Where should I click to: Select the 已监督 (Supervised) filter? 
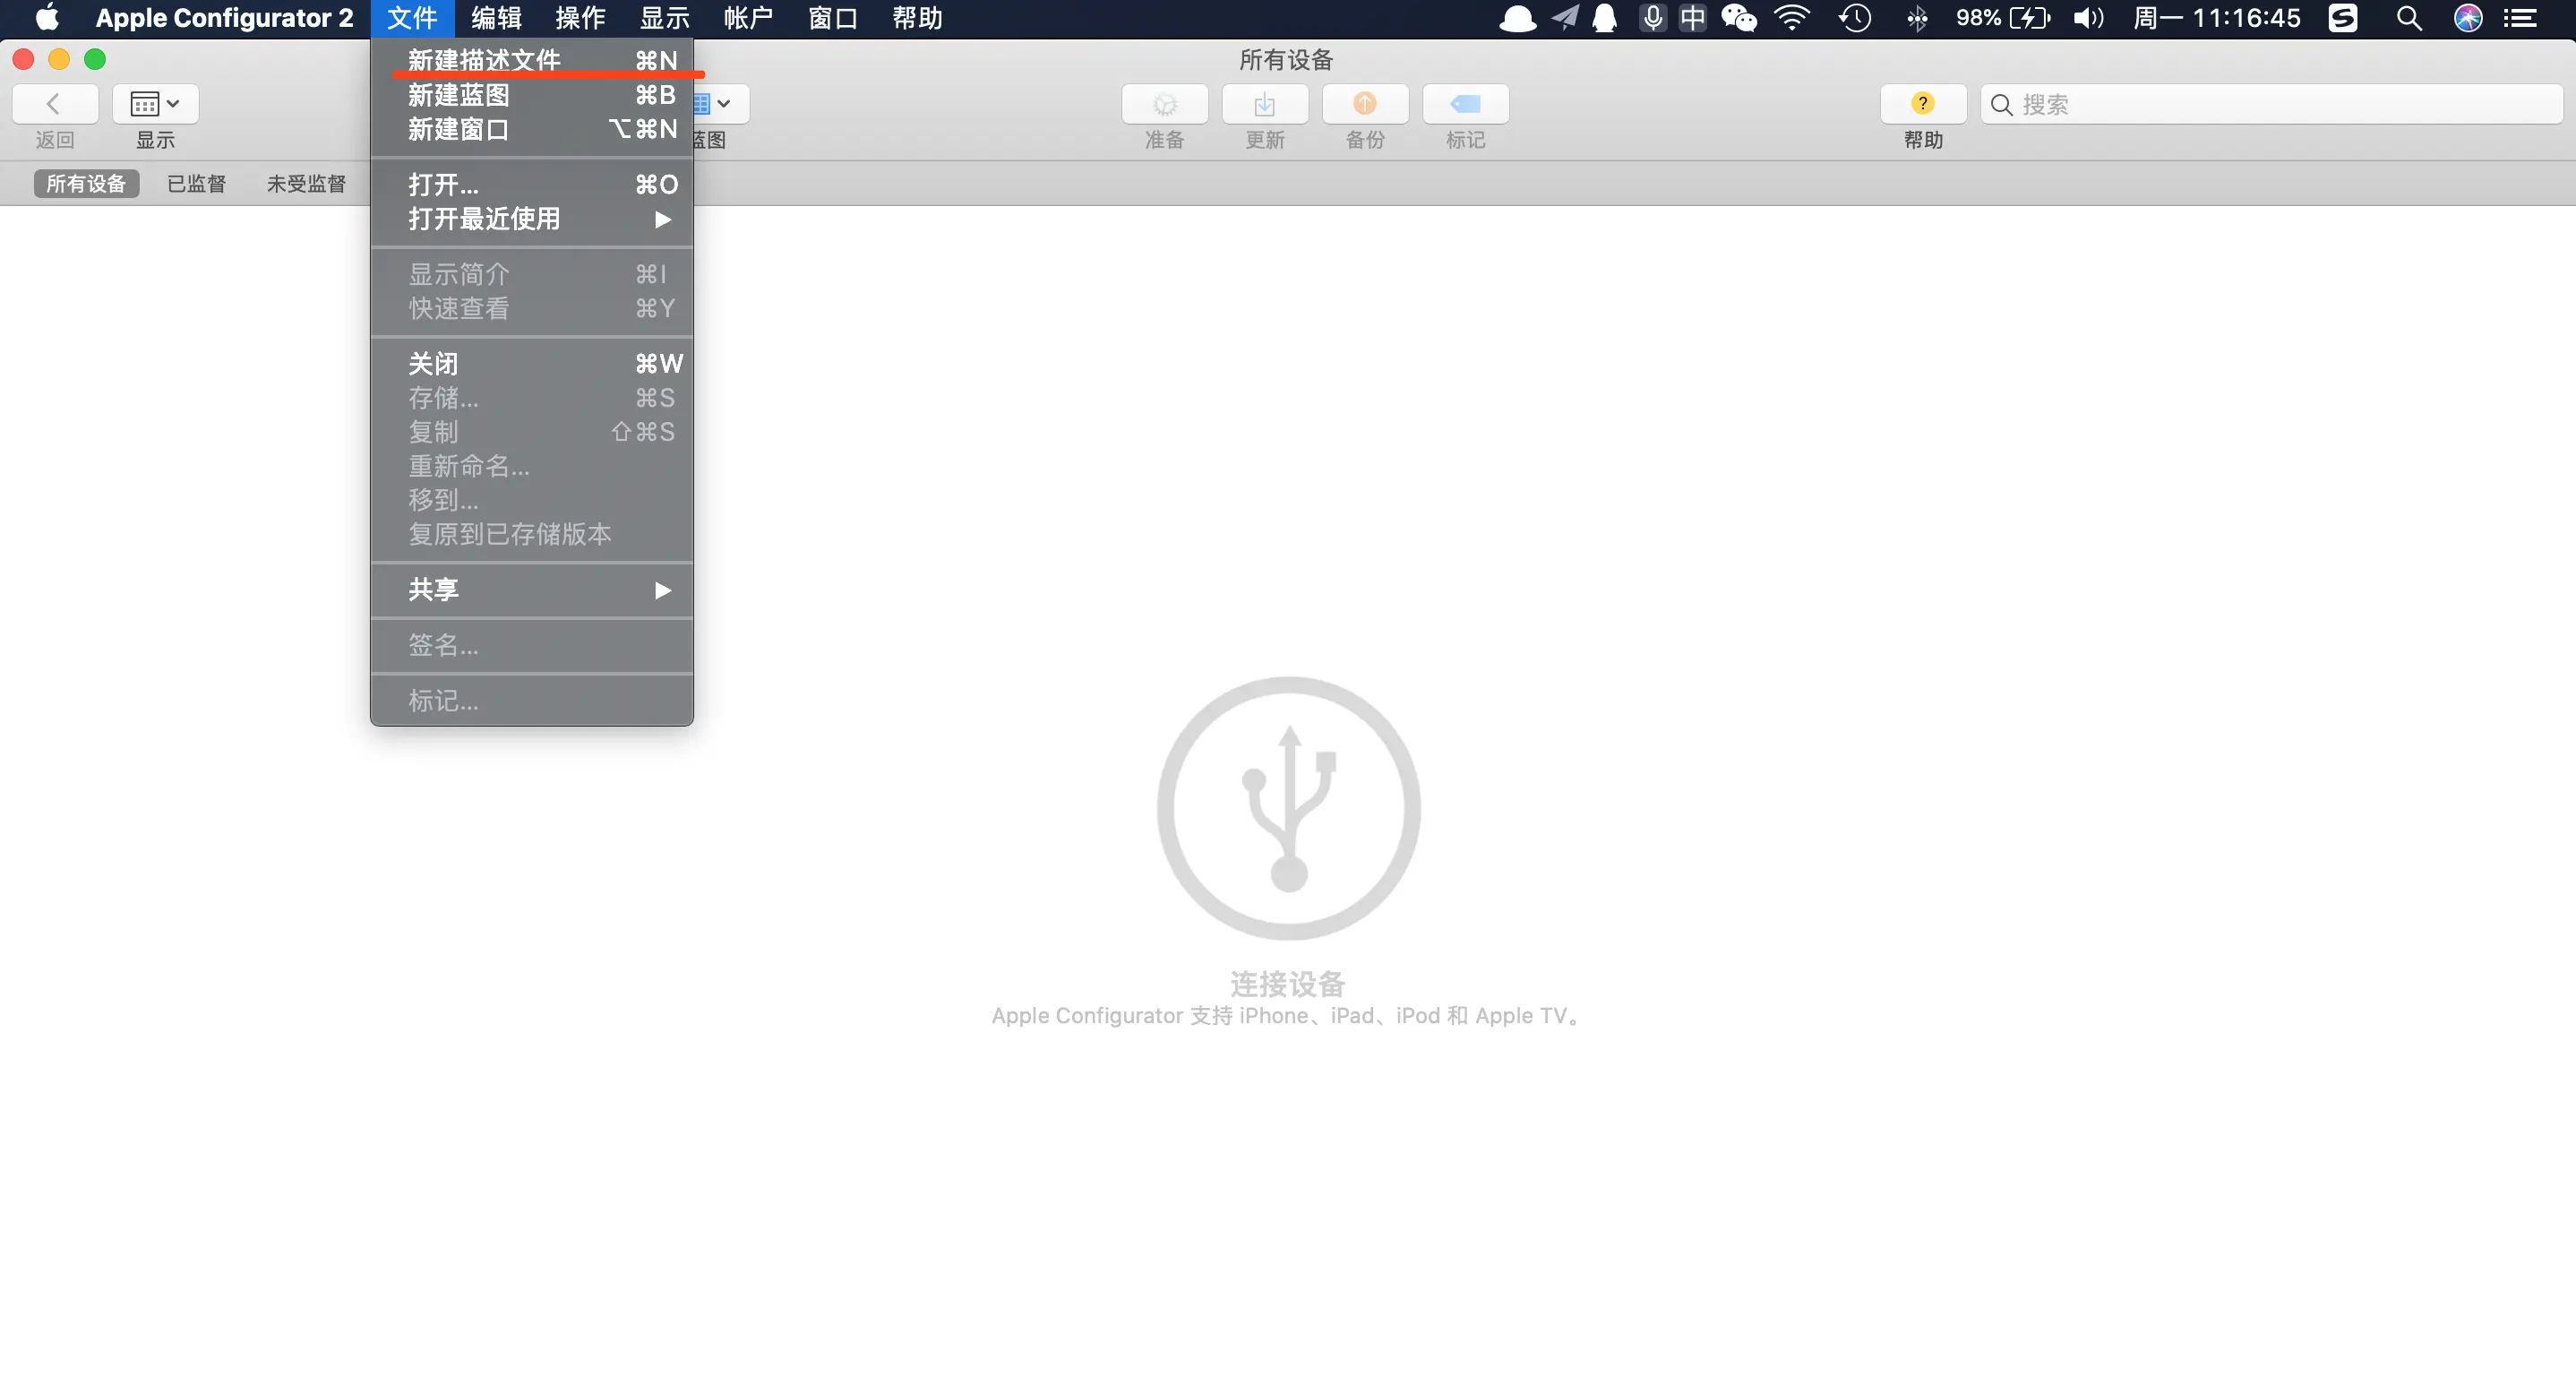pos(196,184)
